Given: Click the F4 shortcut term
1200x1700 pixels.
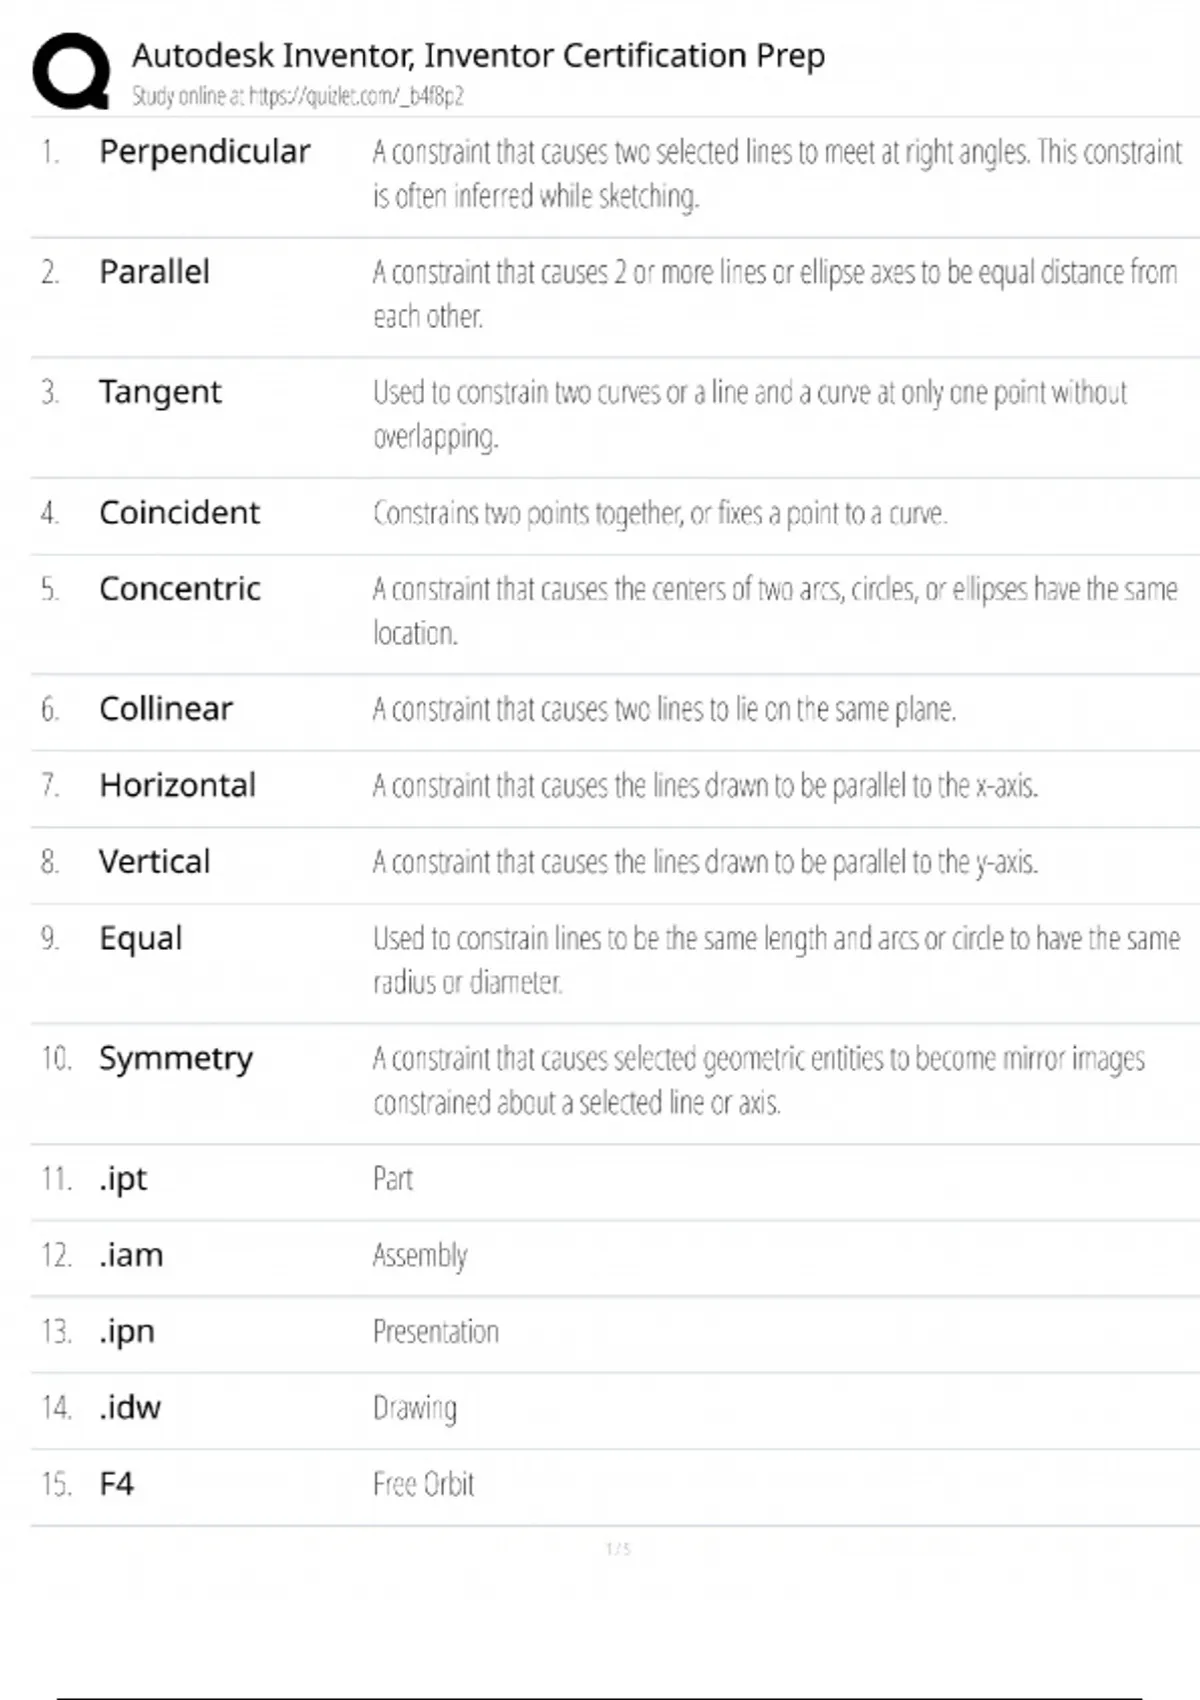Looking at the screenshot, I should tap(116, 1483).
